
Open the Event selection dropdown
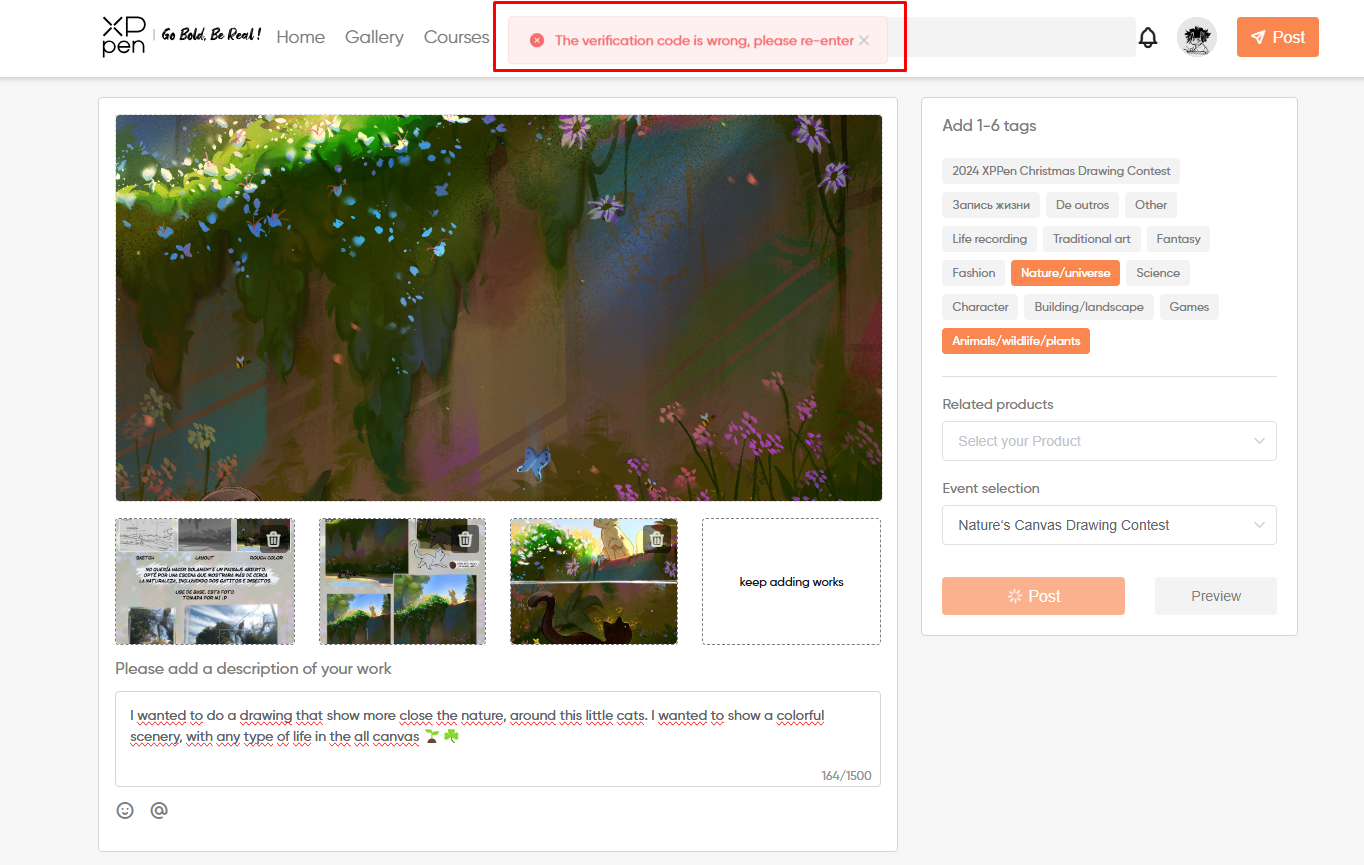click(x=1108, y=525)
